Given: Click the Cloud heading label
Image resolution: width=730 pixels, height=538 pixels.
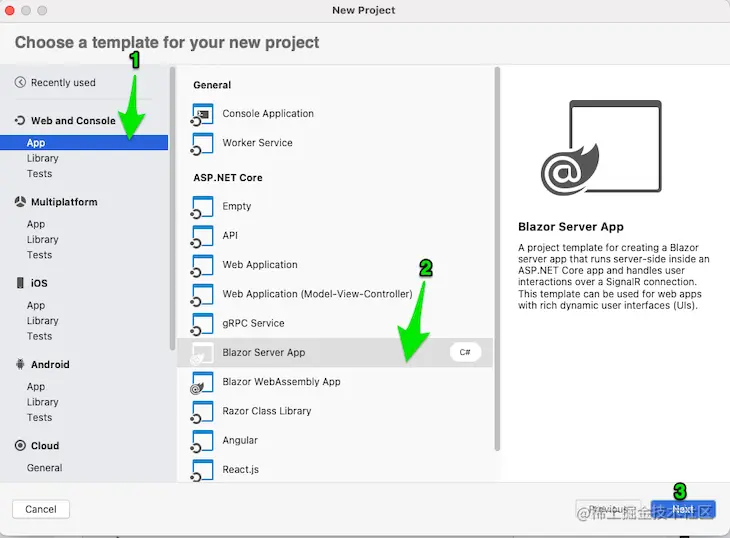Looking at the screenshot, I should pyautogui.click(x=45, y=445).
